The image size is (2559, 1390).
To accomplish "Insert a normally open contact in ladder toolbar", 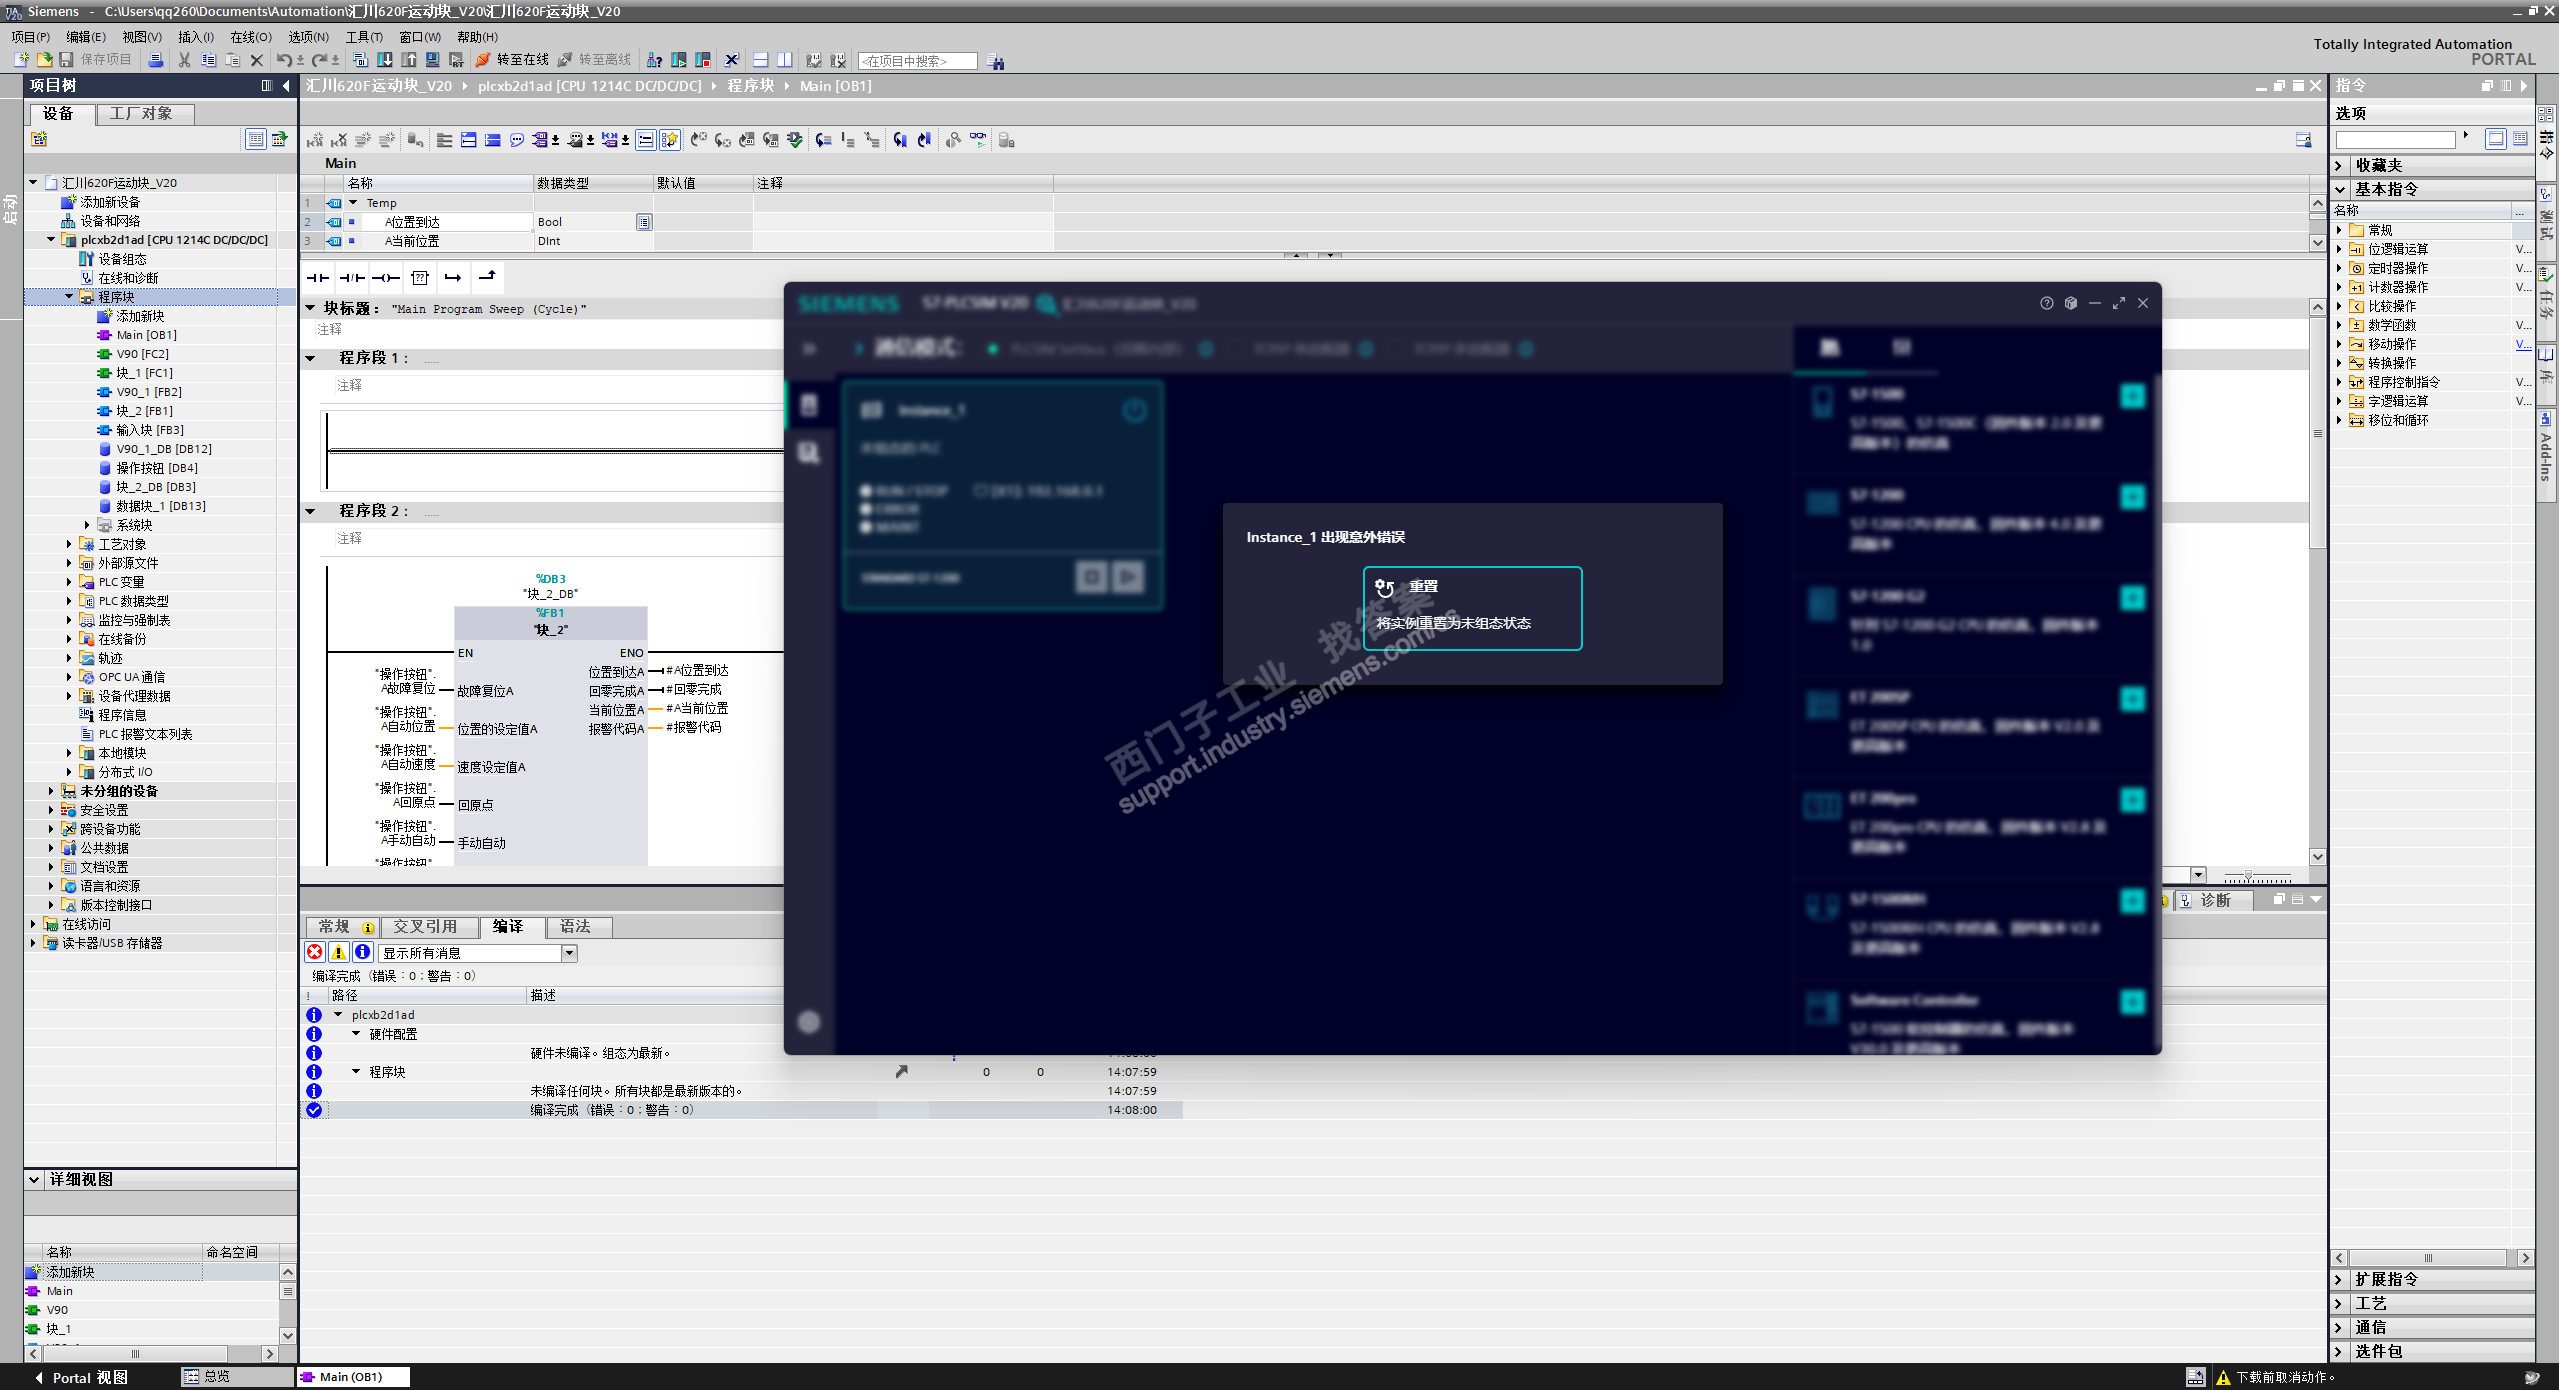I will 317,278.
